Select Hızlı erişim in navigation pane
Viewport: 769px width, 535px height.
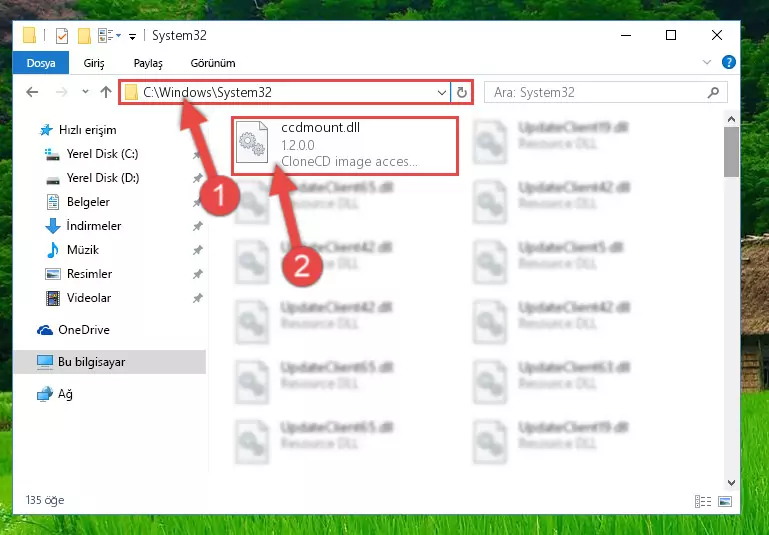[x=78, y=130]
